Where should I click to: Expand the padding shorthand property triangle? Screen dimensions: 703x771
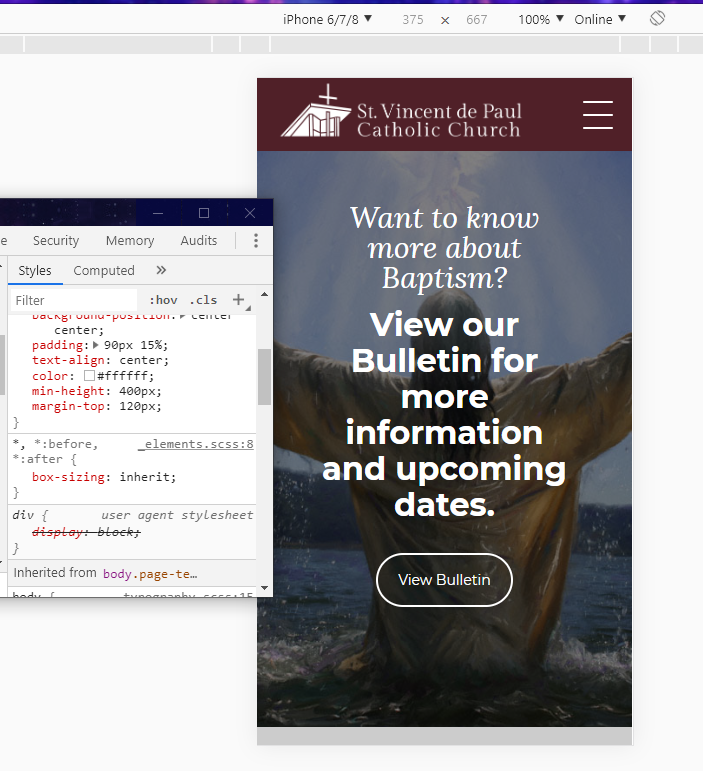[96, 345]
